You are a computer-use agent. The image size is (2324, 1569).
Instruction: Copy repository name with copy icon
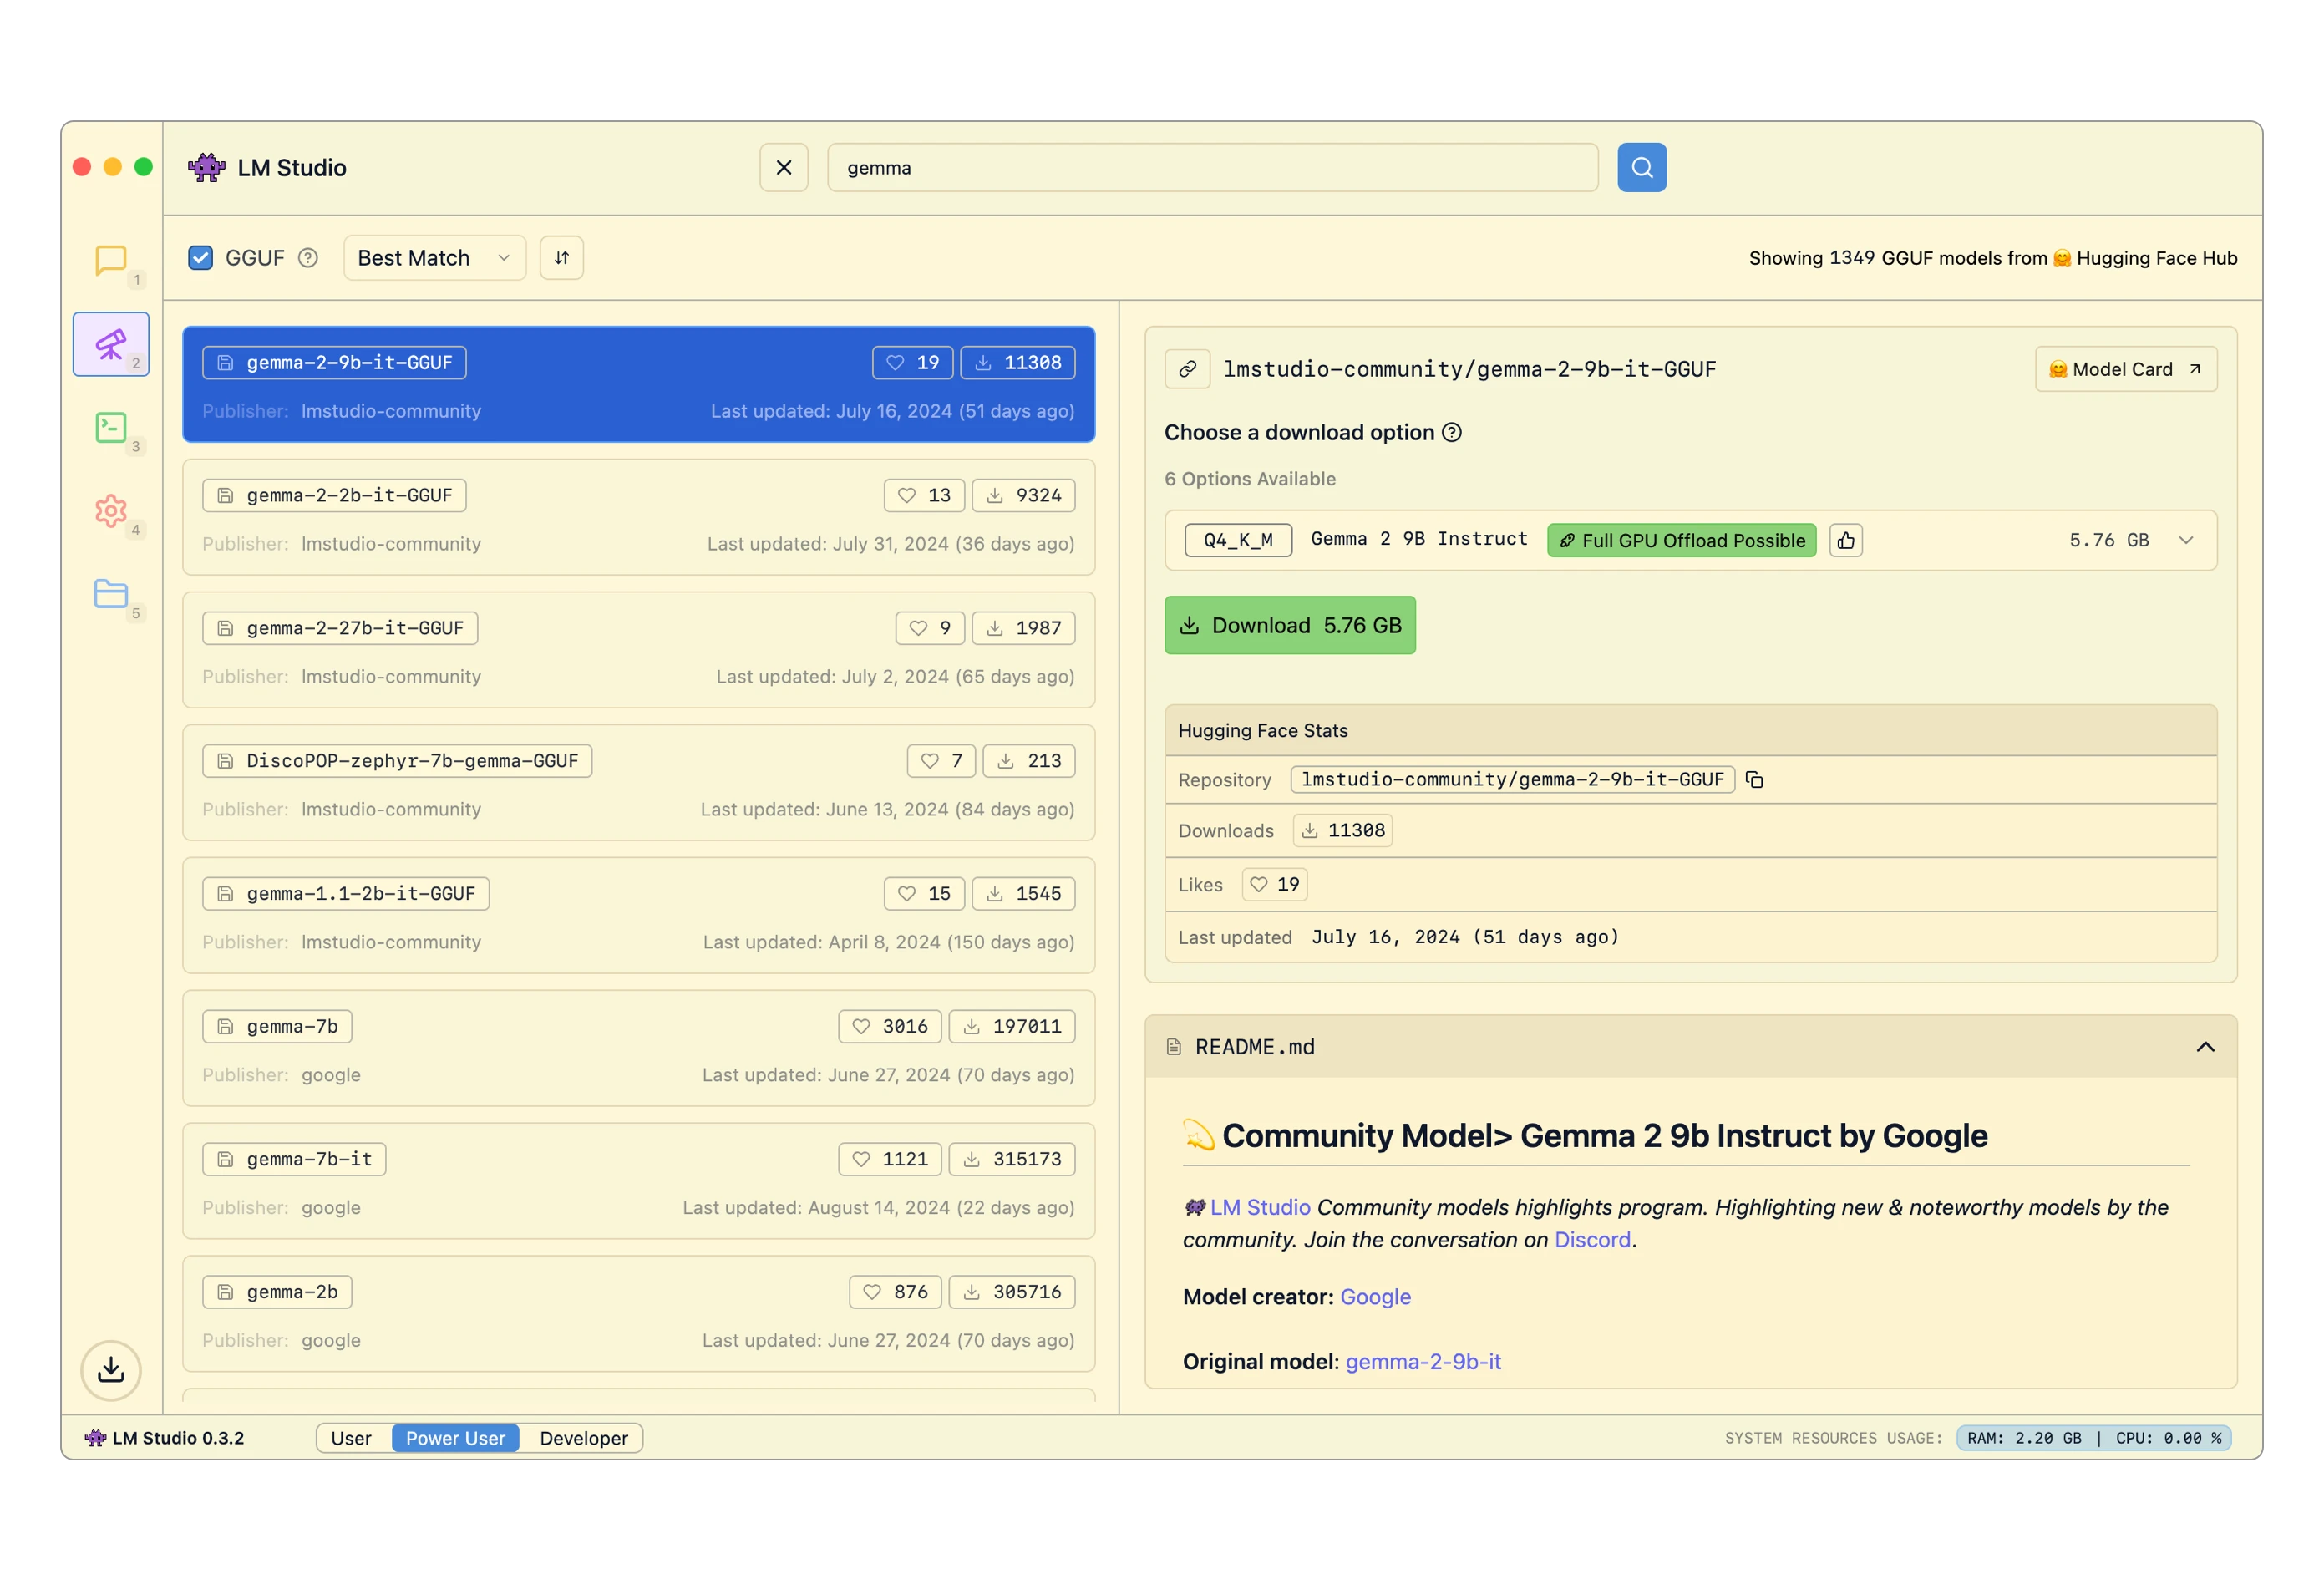tap(1754, 779)
